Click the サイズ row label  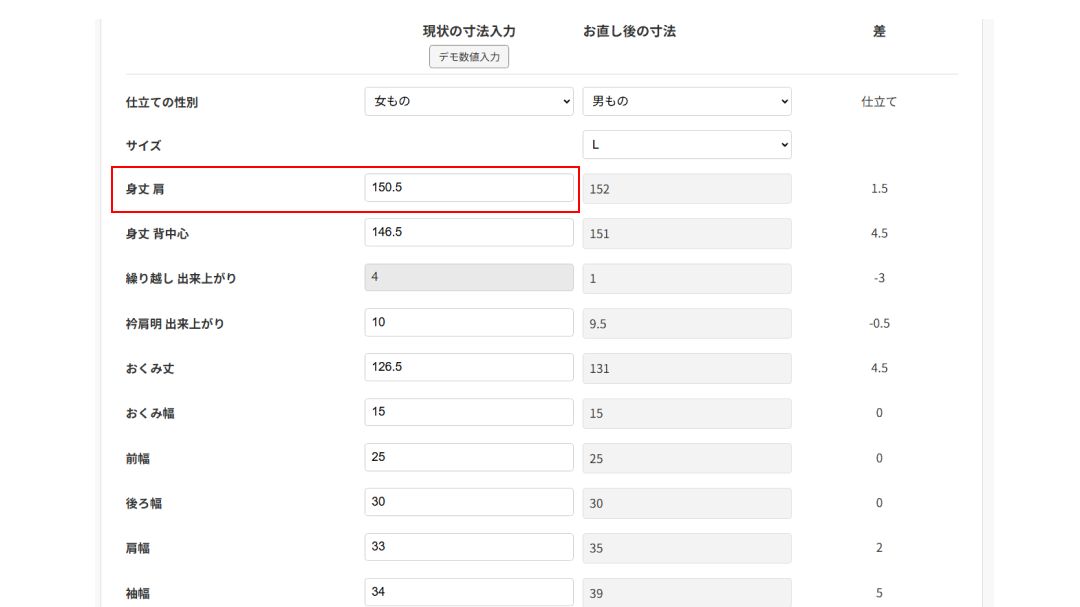tap(143, 145)
